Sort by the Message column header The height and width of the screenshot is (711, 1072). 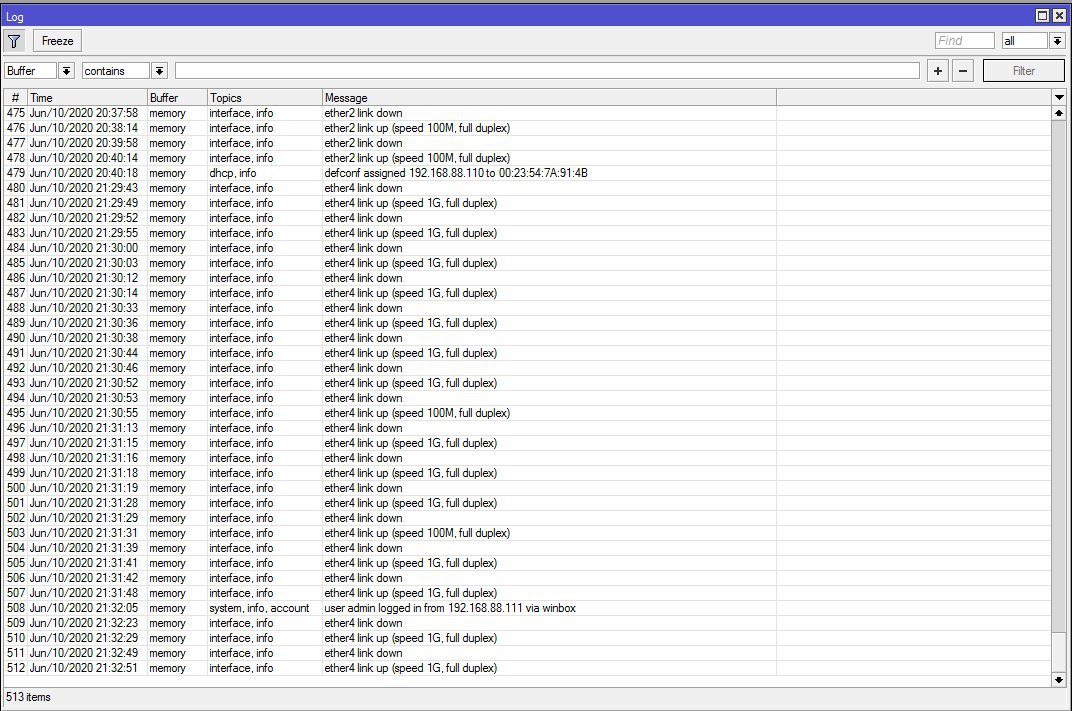pyautogui.click(x=549, y=98)
